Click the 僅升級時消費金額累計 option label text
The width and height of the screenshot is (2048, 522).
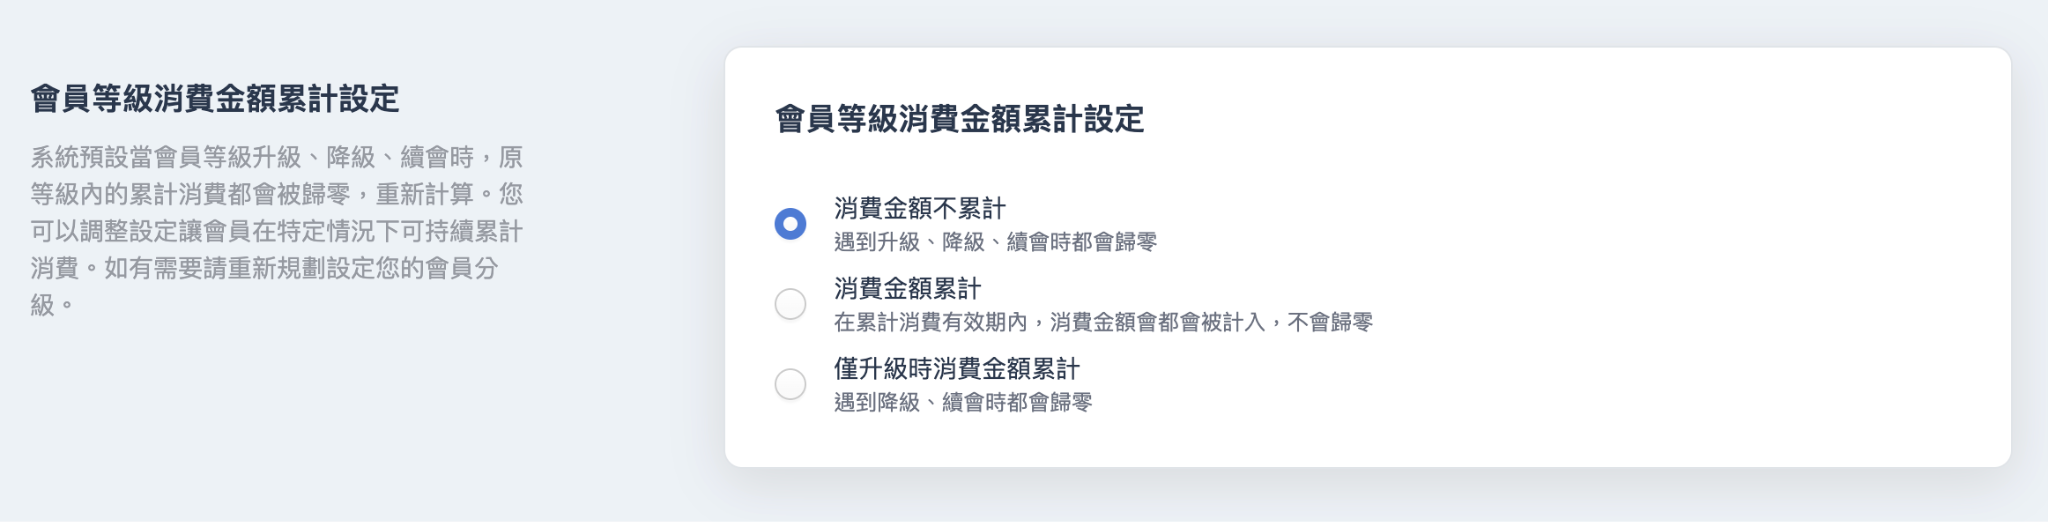pyautogui.click(x=956, y=368)
